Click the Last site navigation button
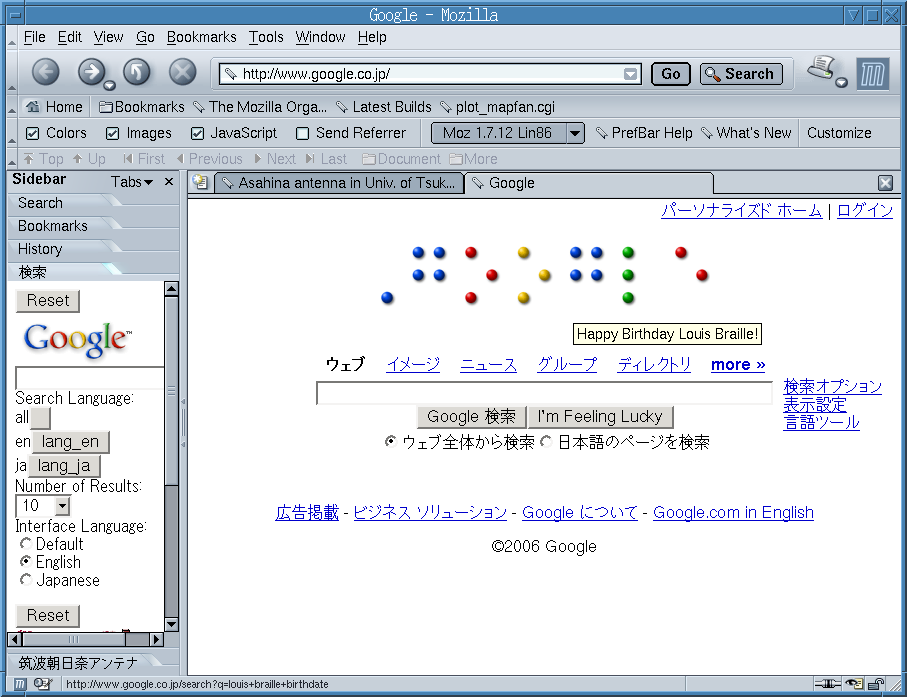The width and height of the screenshot is (907, 697). tap(327, 158)
